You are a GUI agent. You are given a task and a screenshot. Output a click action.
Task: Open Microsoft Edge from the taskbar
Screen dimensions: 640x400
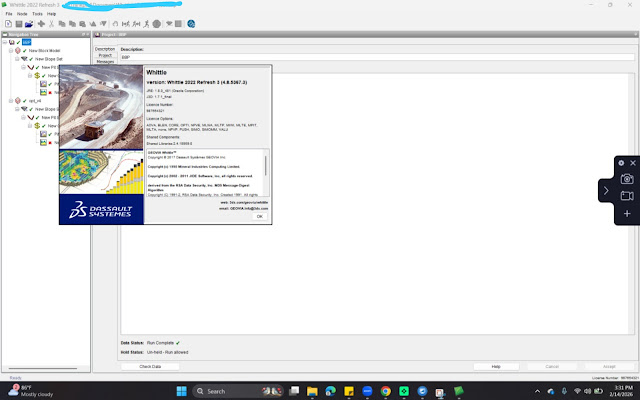(x=330, y=391)
